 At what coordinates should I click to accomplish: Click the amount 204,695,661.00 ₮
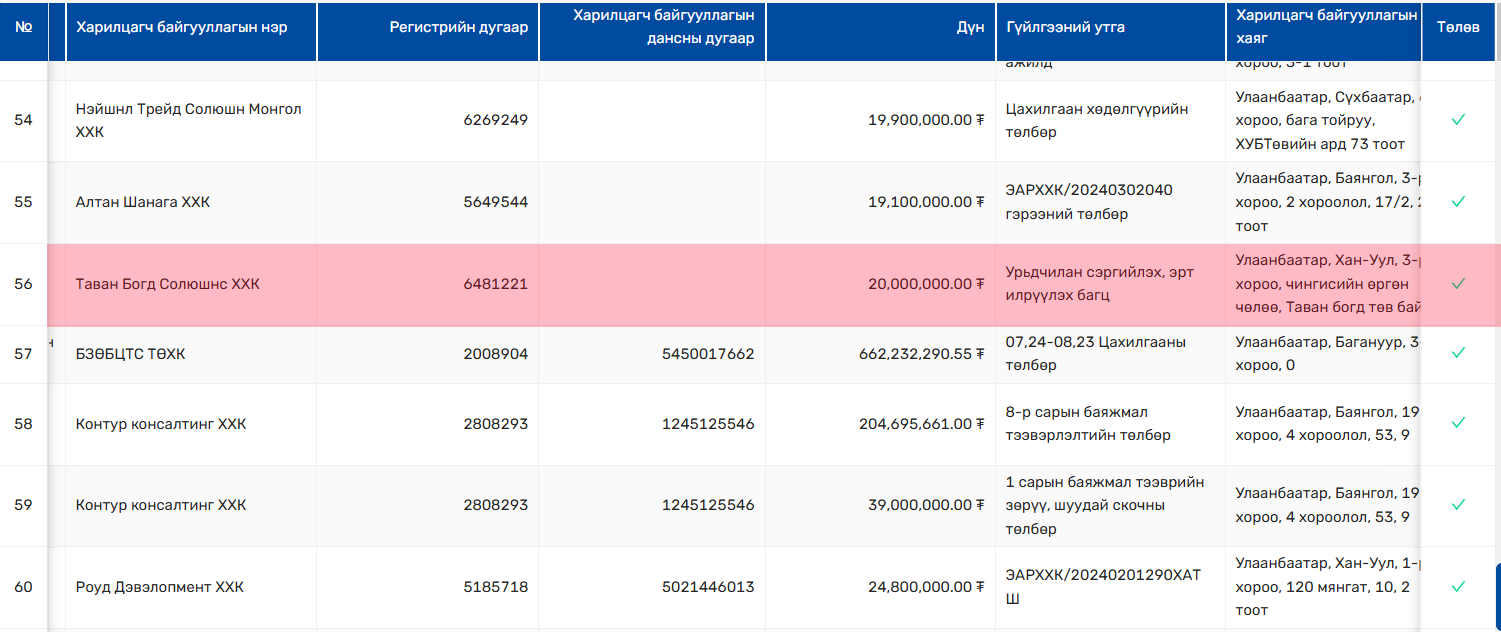pos(922,424)
